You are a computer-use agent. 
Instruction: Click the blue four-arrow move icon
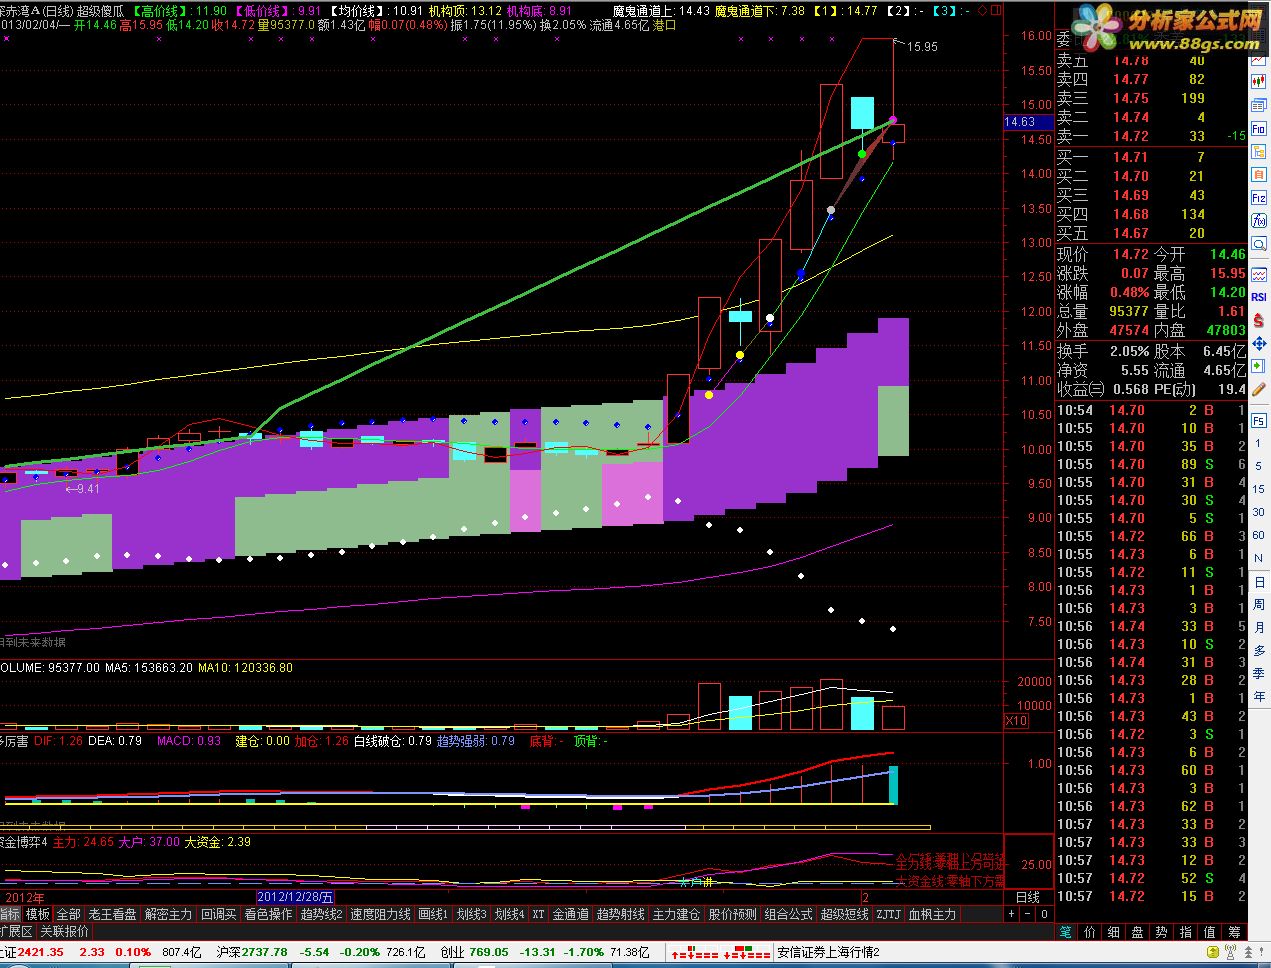point(1259,342)
